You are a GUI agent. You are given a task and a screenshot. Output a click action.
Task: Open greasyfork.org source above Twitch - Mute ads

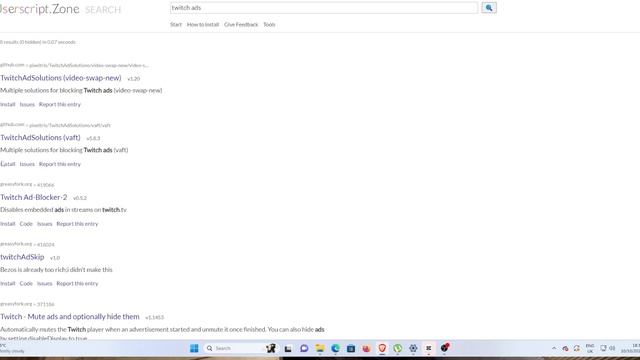(27, 304)
